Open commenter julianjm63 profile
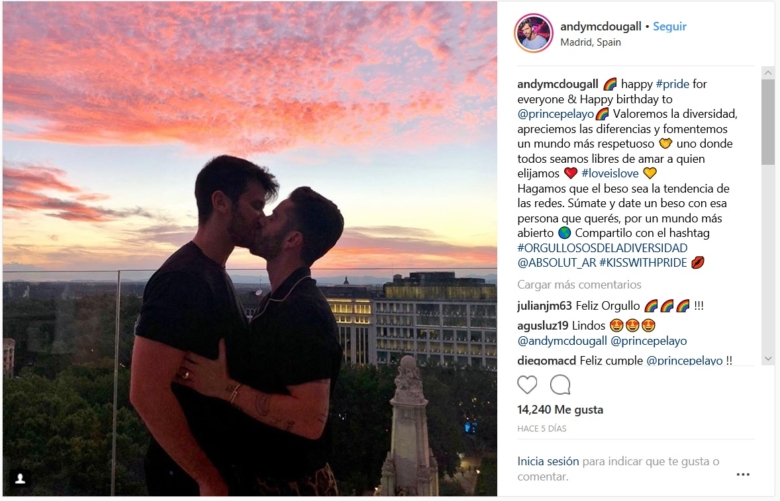 coord(545,305)
